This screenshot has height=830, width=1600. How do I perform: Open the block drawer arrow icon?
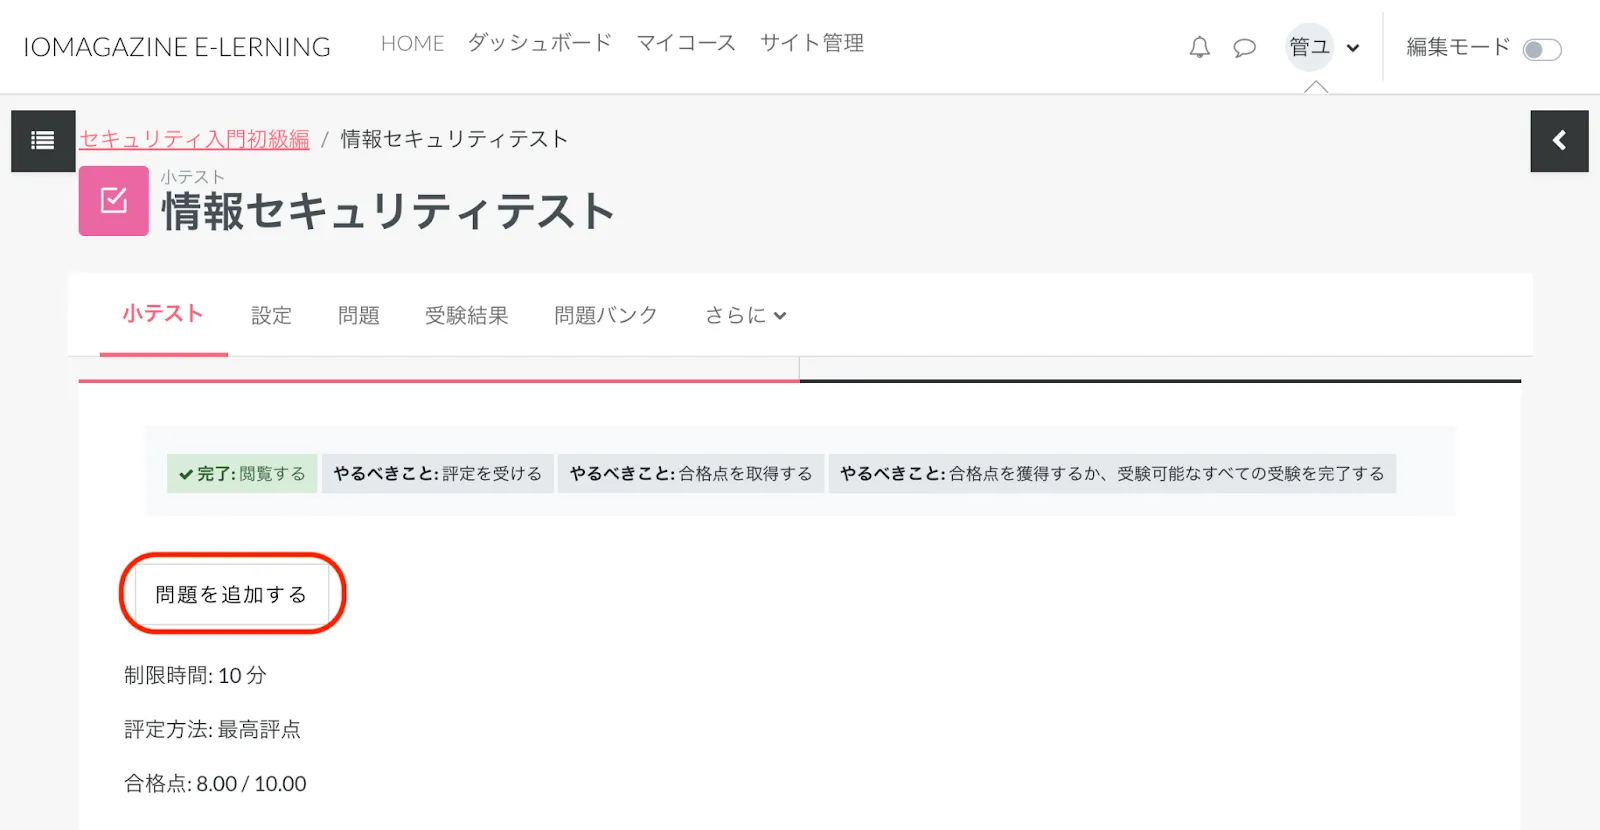tap(1559, 141)
